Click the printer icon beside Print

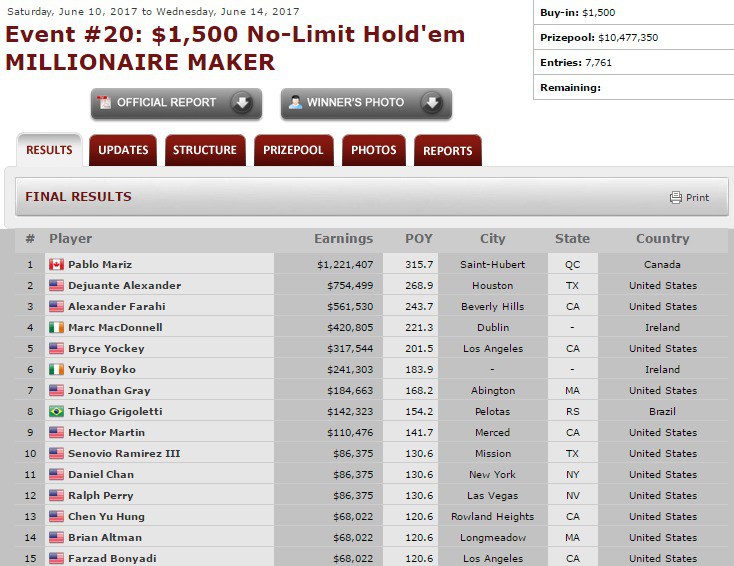[676, 198]
